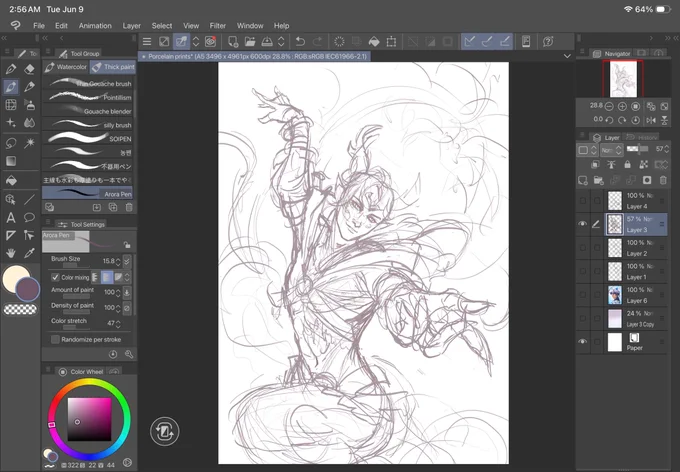
Task: Select the Fill bucket tool in toolbox
Action: [11, 180]
